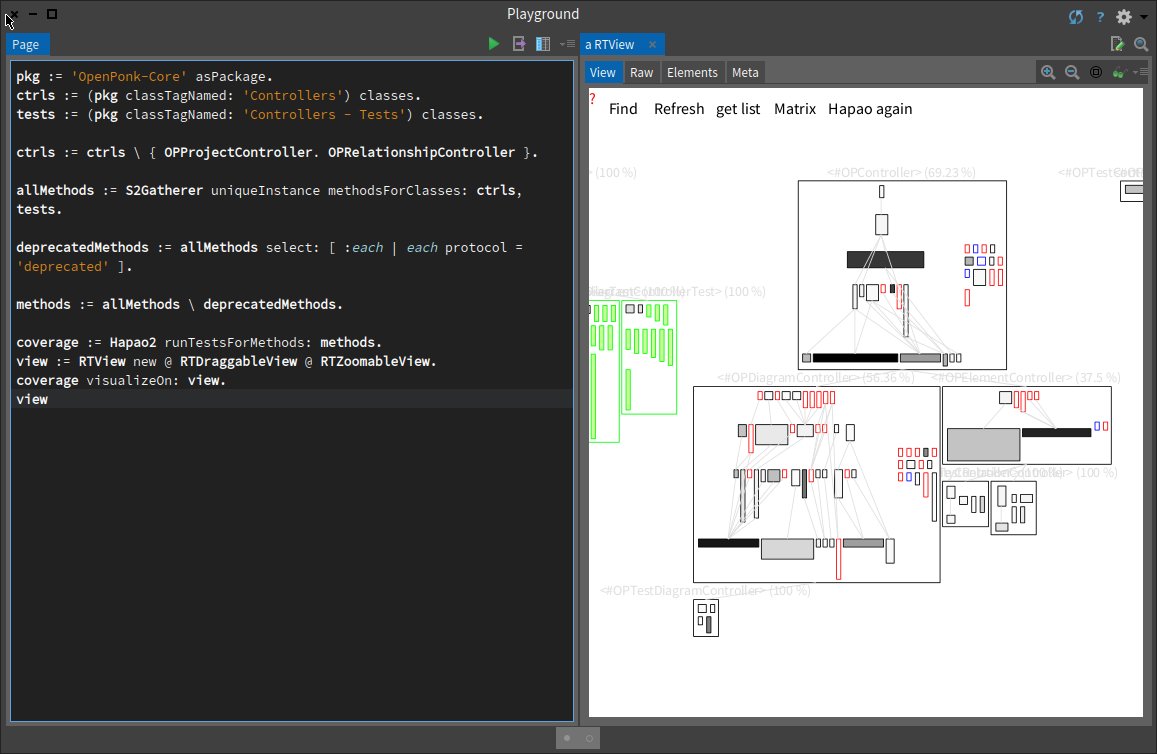Click the OPController class box label
Screen dimensions: 1157x754
click(x=901, y=173)
